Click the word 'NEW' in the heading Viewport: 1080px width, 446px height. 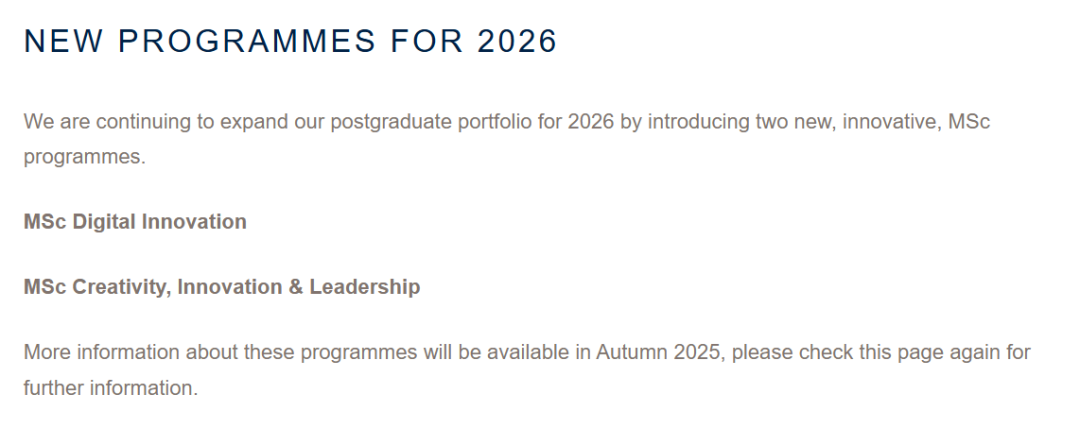pos(60,42)
